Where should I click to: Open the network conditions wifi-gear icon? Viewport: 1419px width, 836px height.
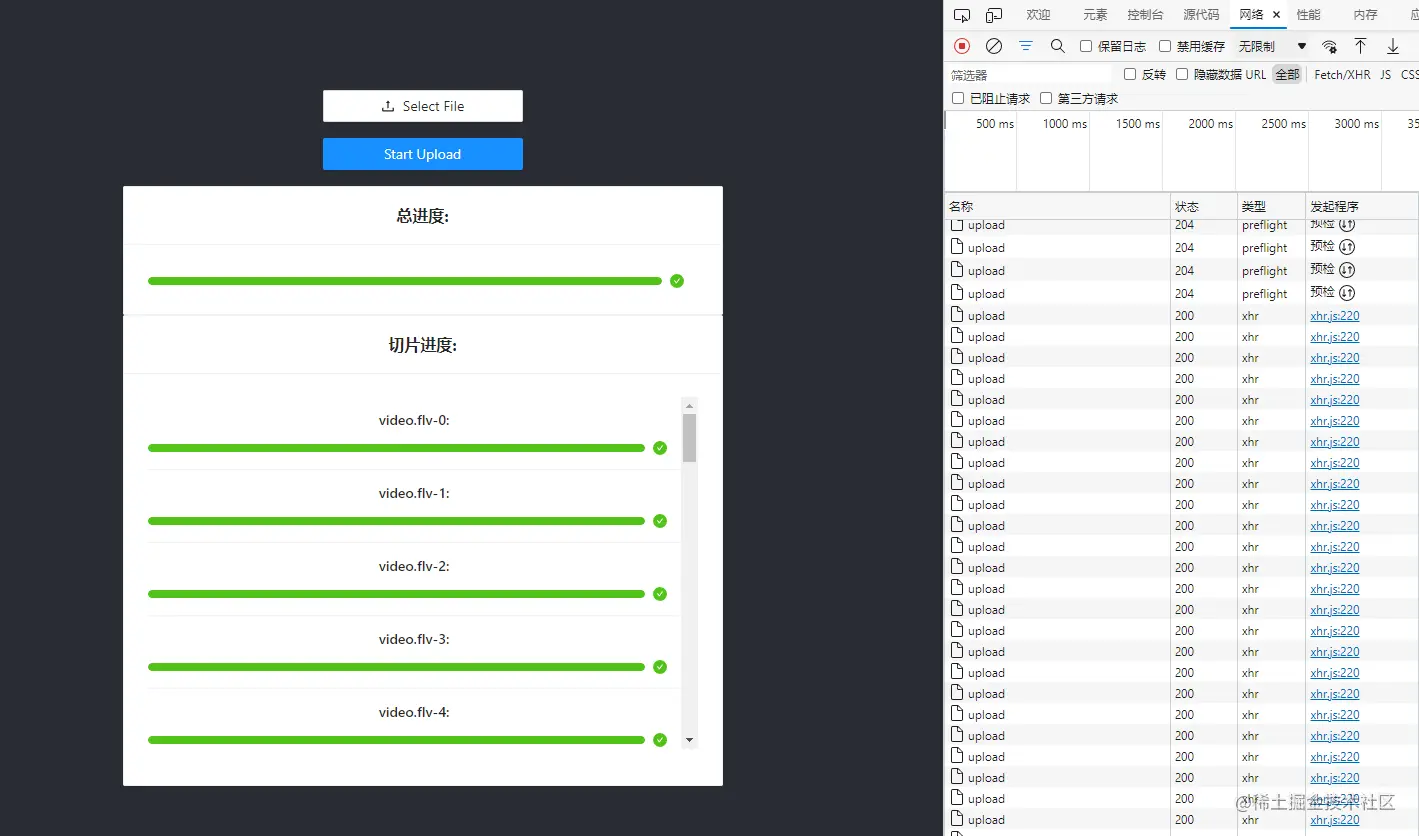(1329, 46)
